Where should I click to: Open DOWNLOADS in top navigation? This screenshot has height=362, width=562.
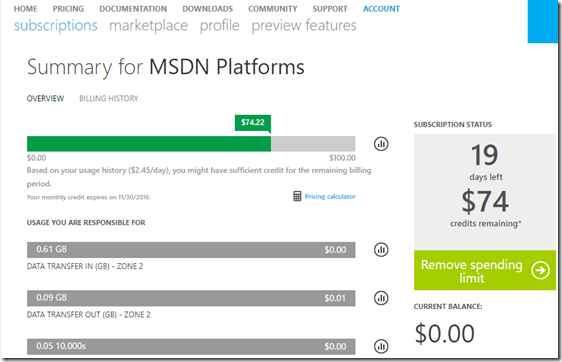click(208, 9)
